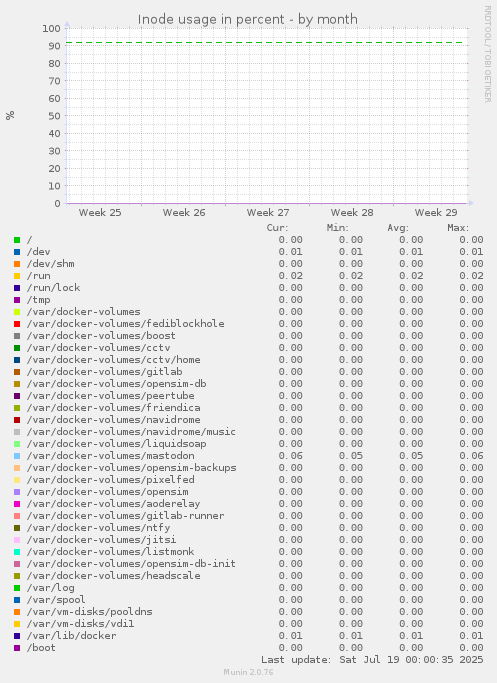Click the Avg value 0.01 in '/var/lib/docker' row
497x683 pixels.
tap(411, 636)
